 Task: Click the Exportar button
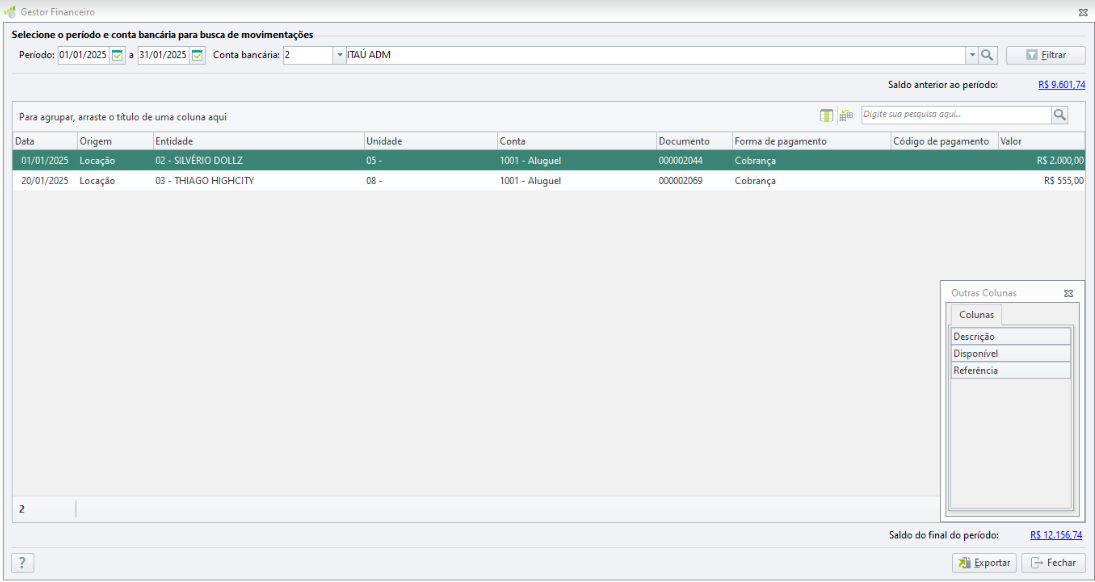pos(984,562)
